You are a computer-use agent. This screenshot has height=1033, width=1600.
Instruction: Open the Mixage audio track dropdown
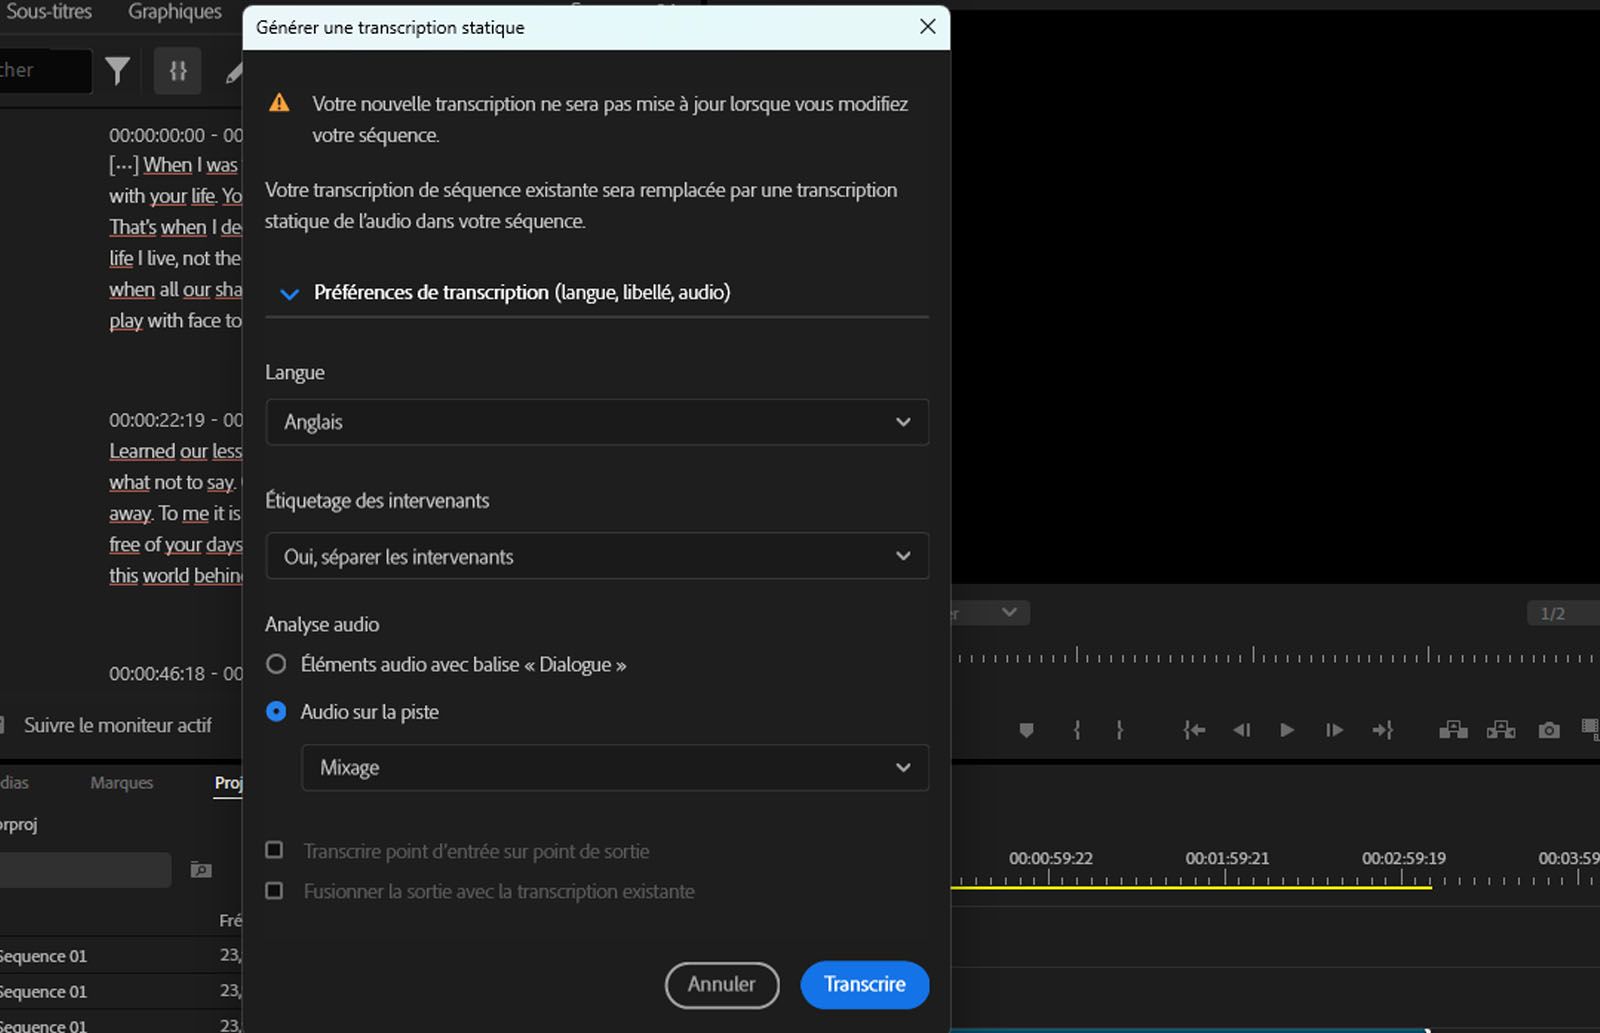614,767
